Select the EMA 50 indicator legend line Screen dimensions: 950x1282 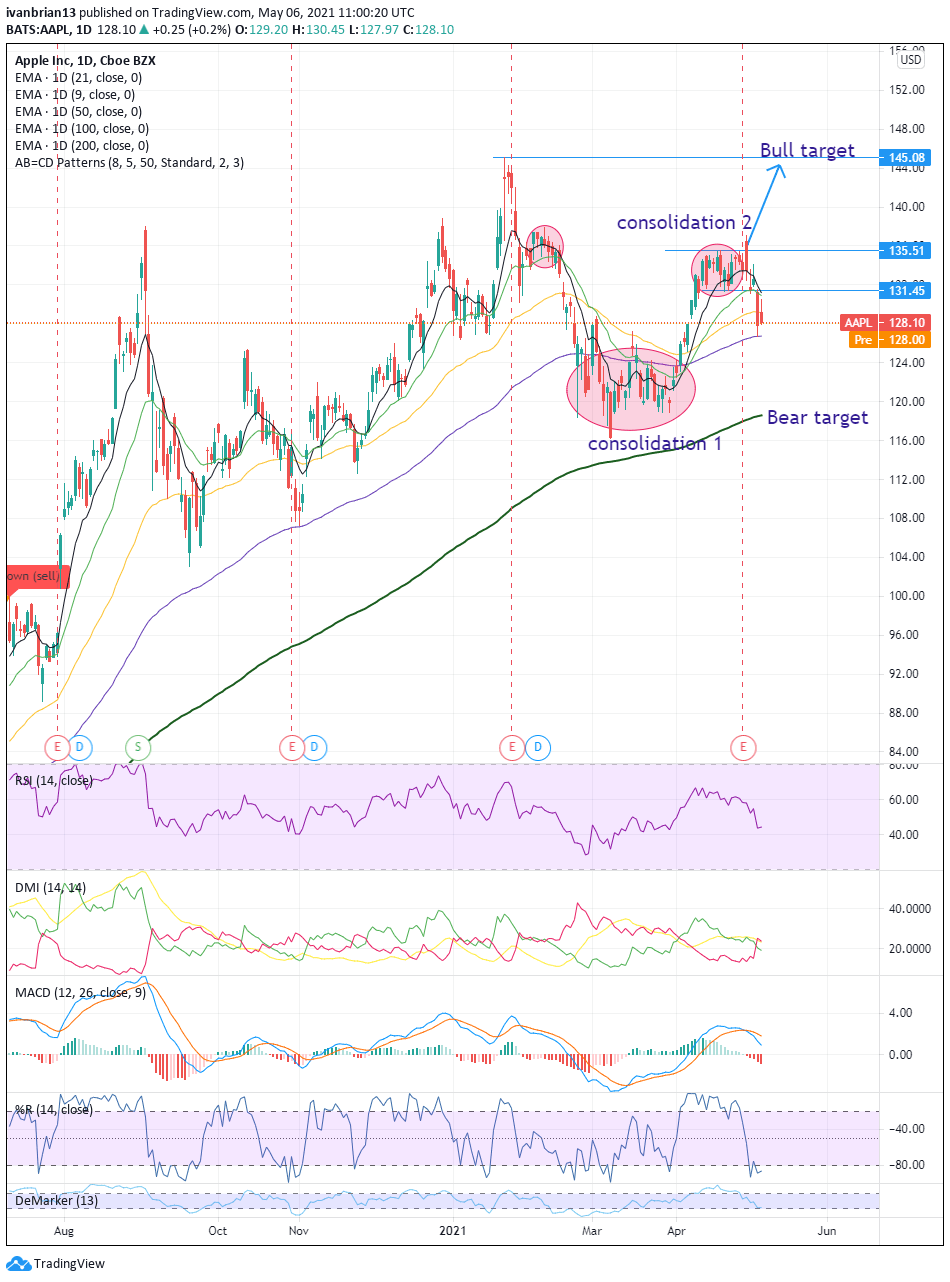click(x=78, y=111)
